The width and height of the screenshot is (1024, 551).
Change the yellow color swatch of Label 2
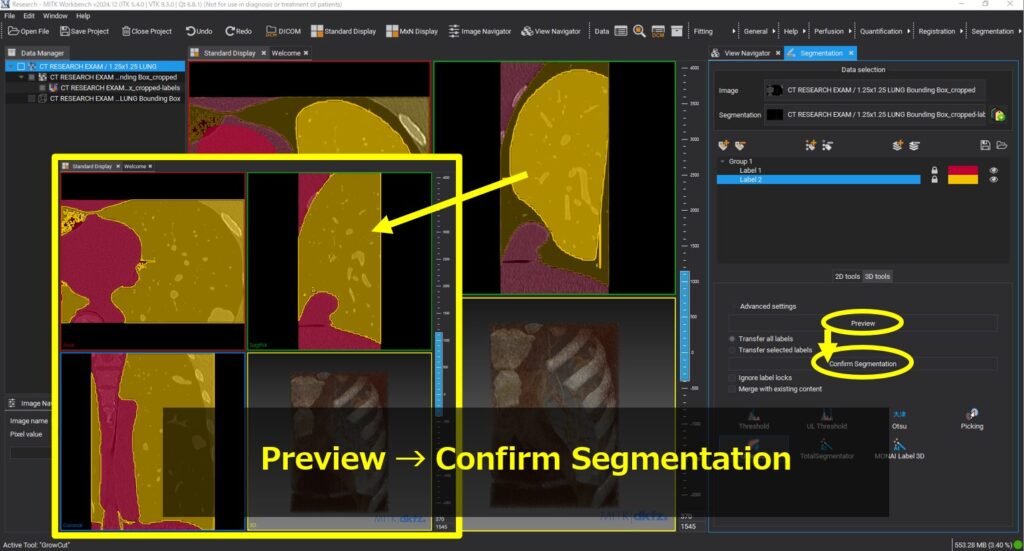point(963,180)
